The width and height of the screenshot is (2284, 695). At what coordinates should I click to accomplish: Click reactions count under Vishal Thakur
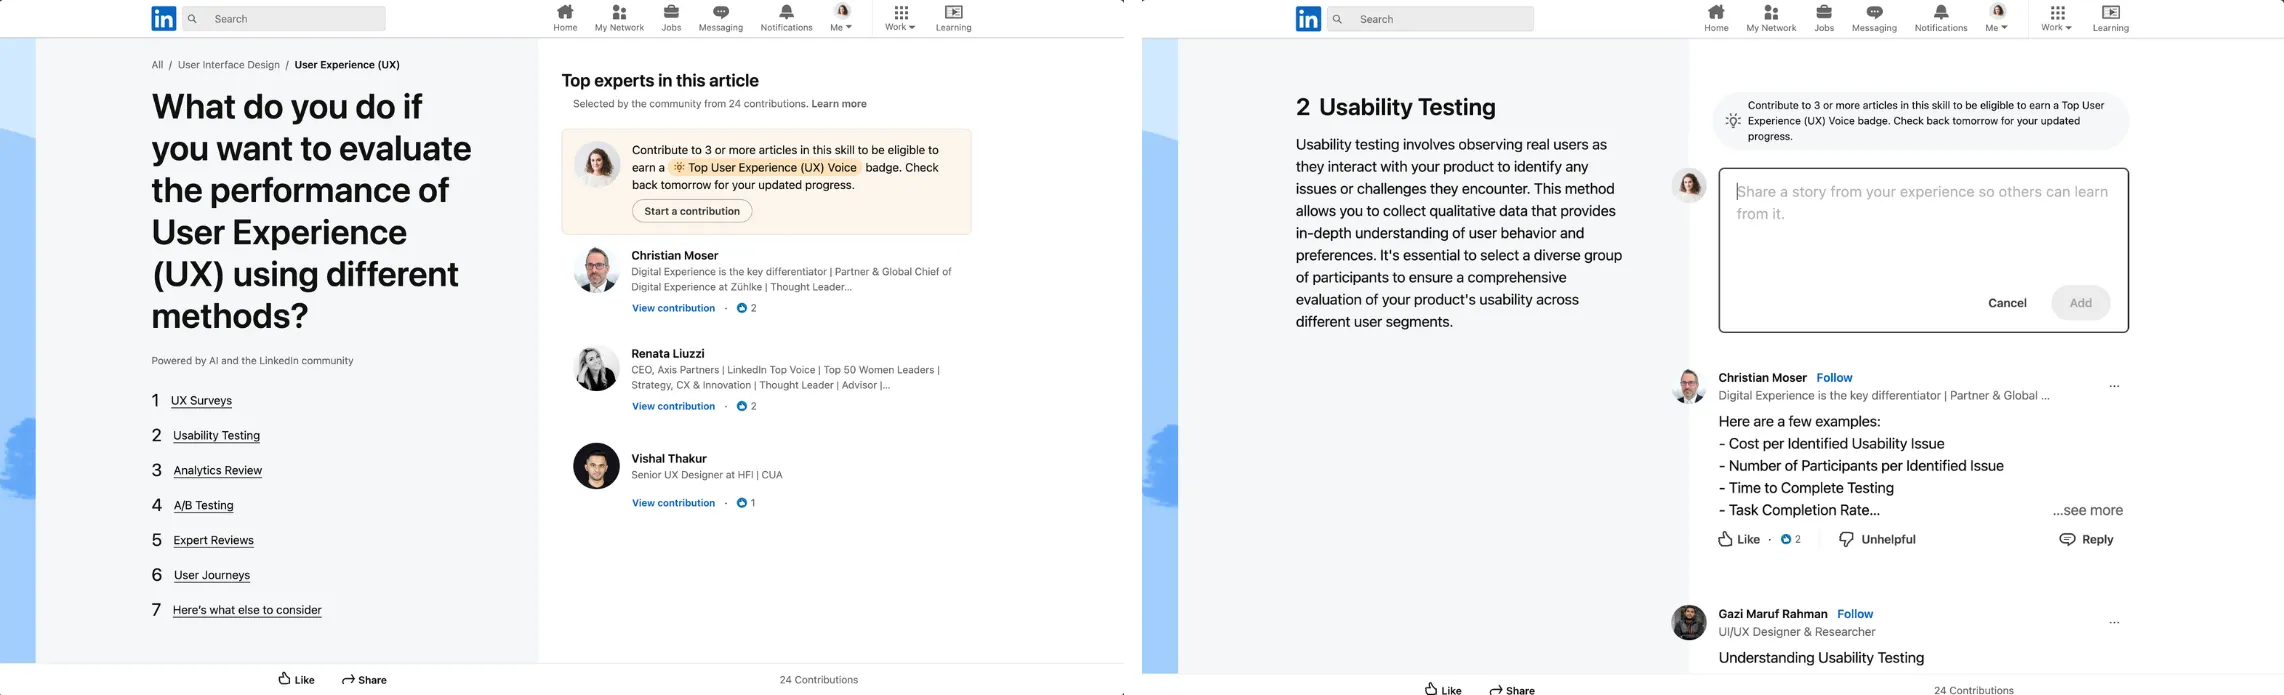click(x=745, y=503)
